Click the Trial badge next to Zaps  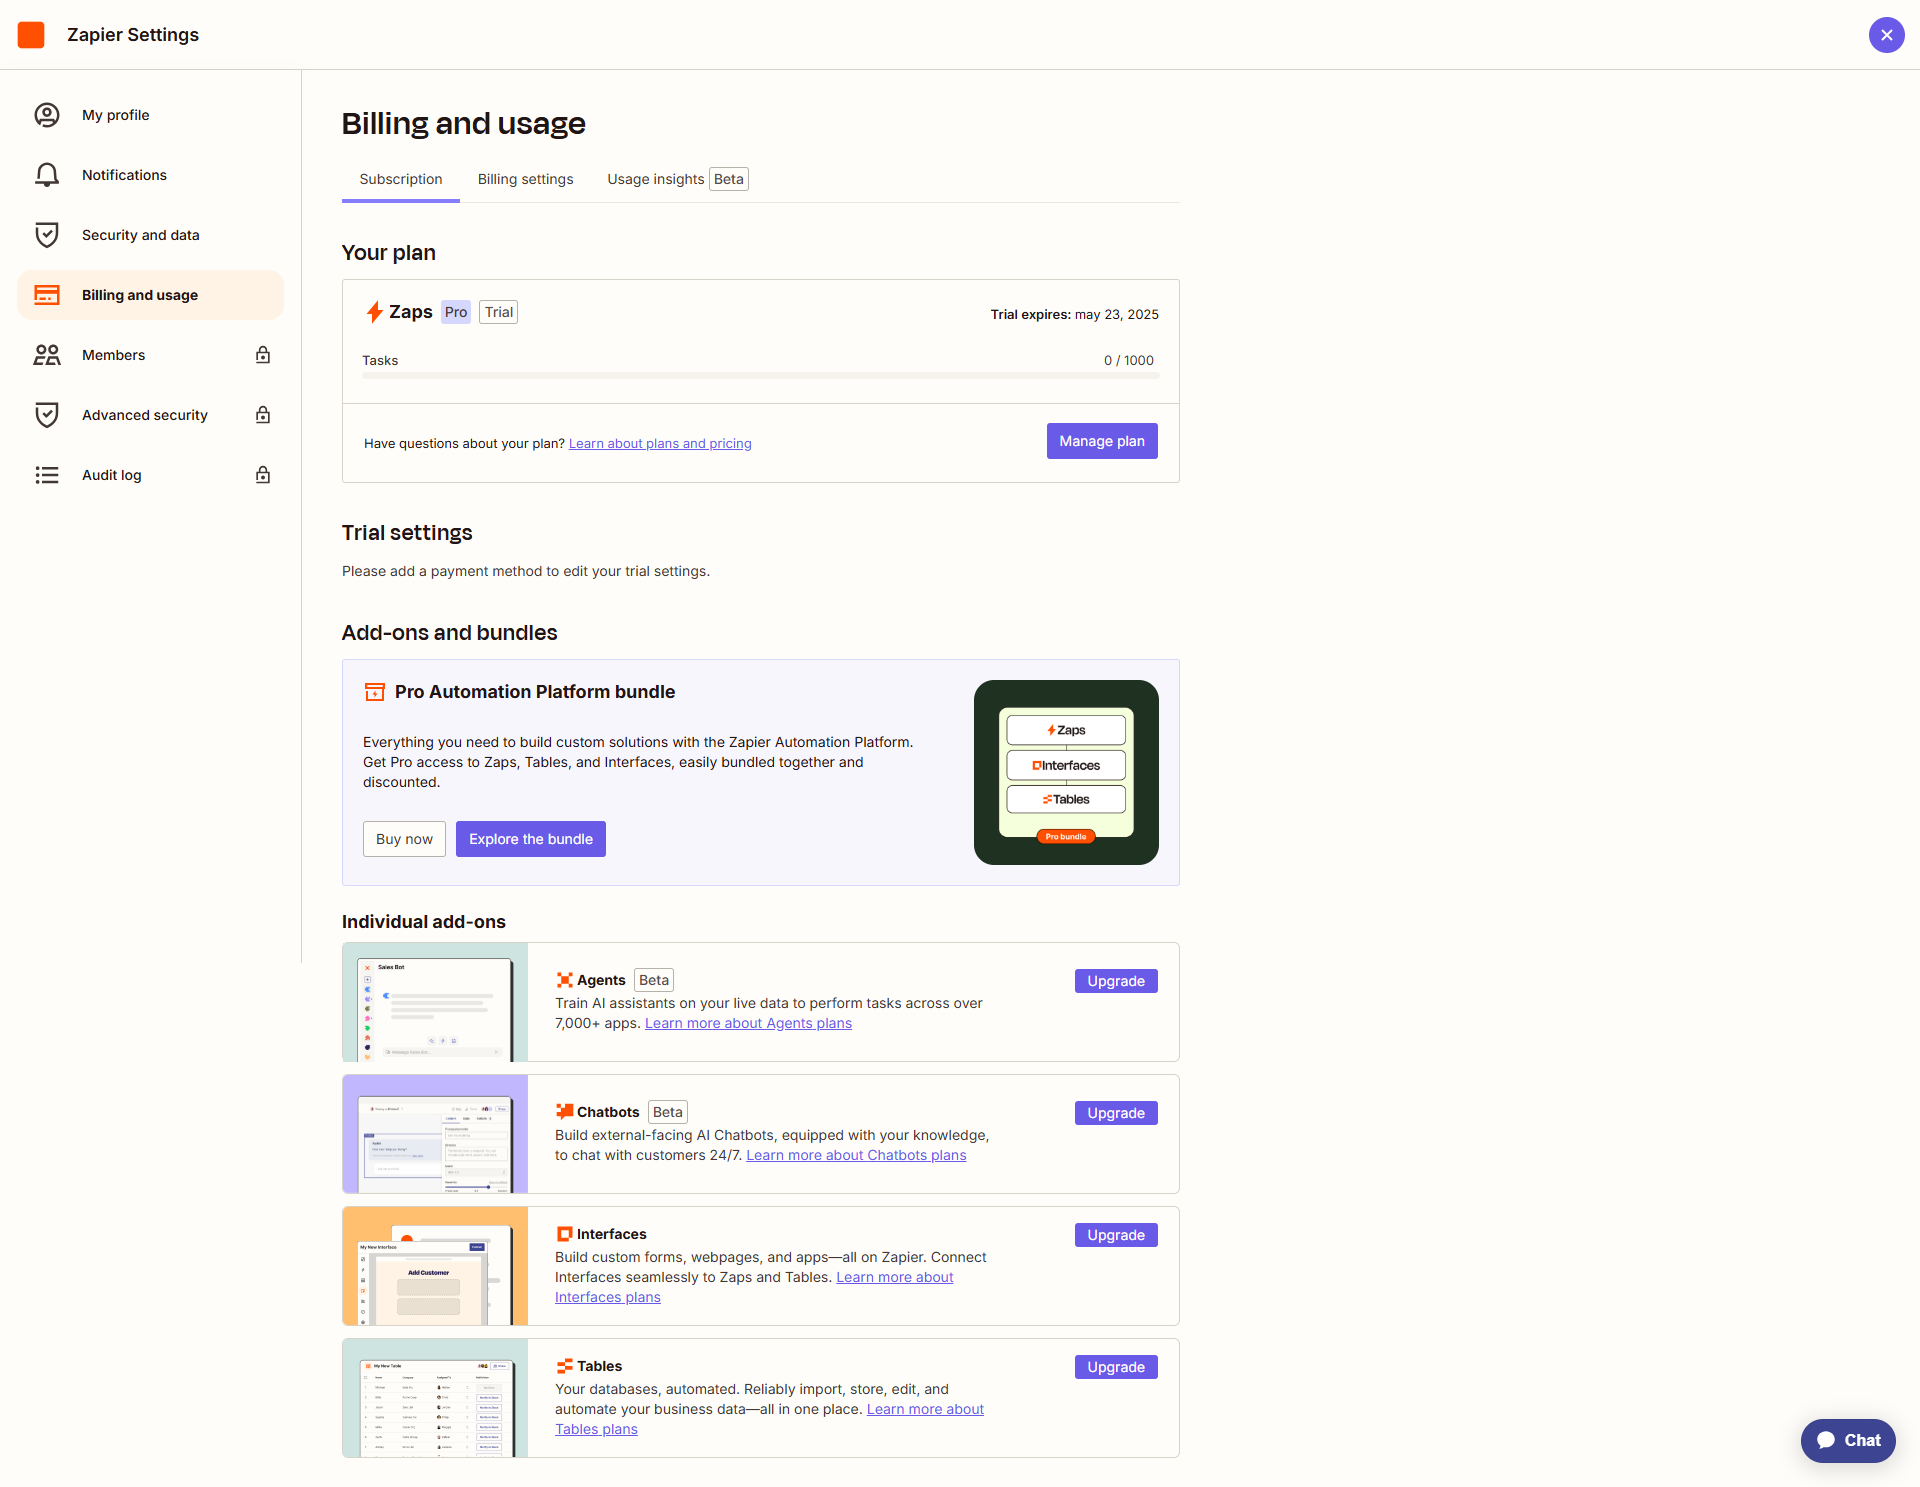coord(498,312)
